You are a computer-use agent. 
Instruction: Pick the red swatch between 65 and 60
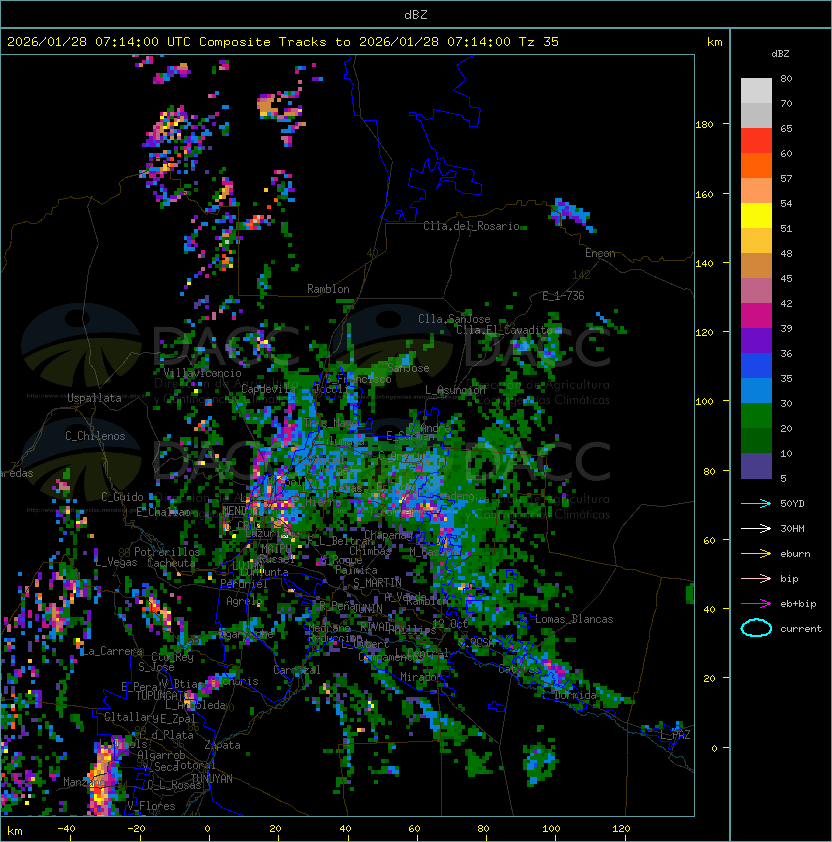pos(756,140)
